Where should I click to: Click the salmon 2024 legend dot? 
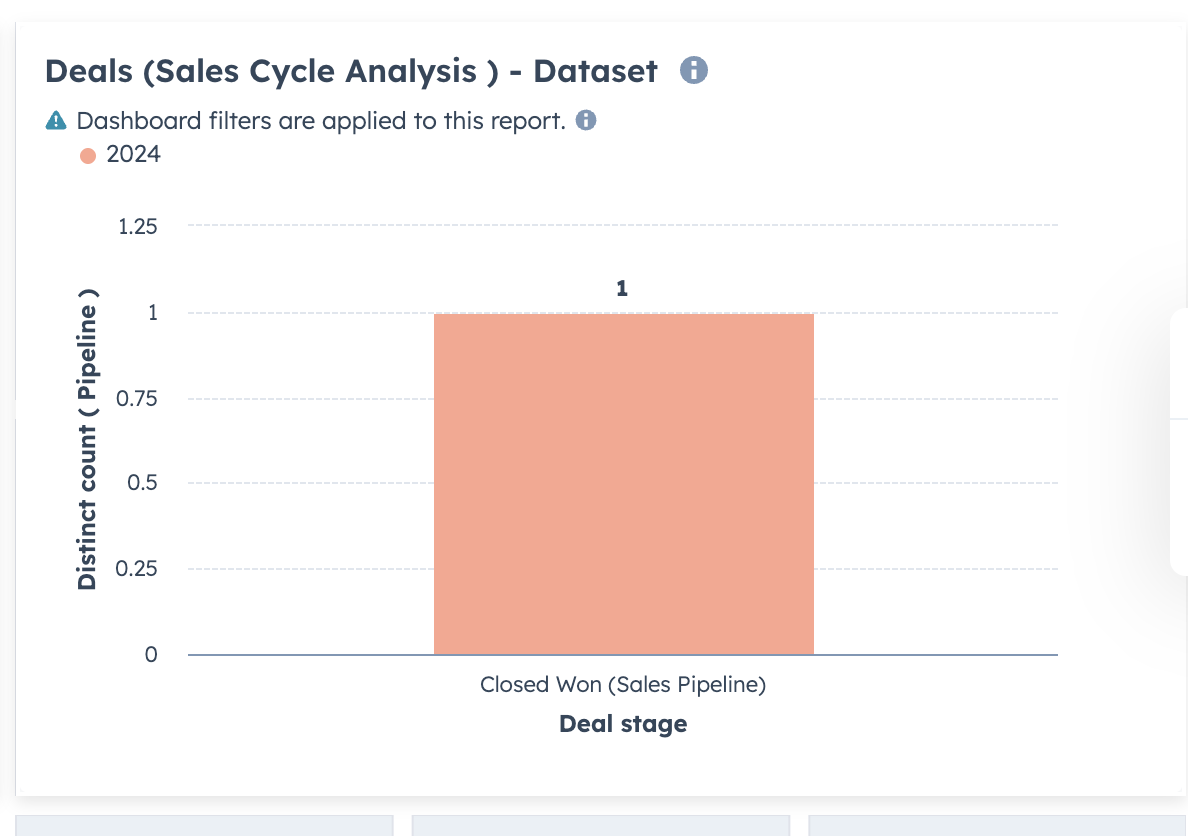(x=88, y=155)
